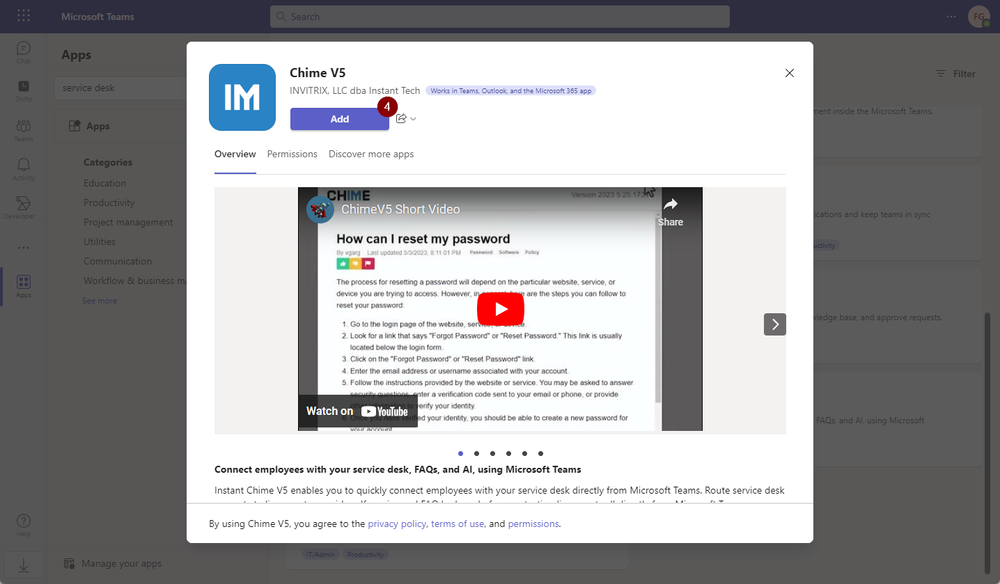1000x584 pixels.
Task: Open Manage your apps
Action: (x=114, y=564)
